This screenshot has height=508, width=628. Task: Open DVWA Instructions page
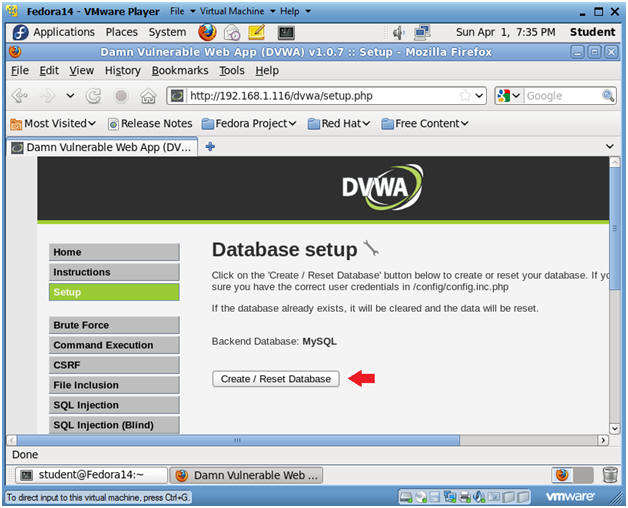click(114, 272)
